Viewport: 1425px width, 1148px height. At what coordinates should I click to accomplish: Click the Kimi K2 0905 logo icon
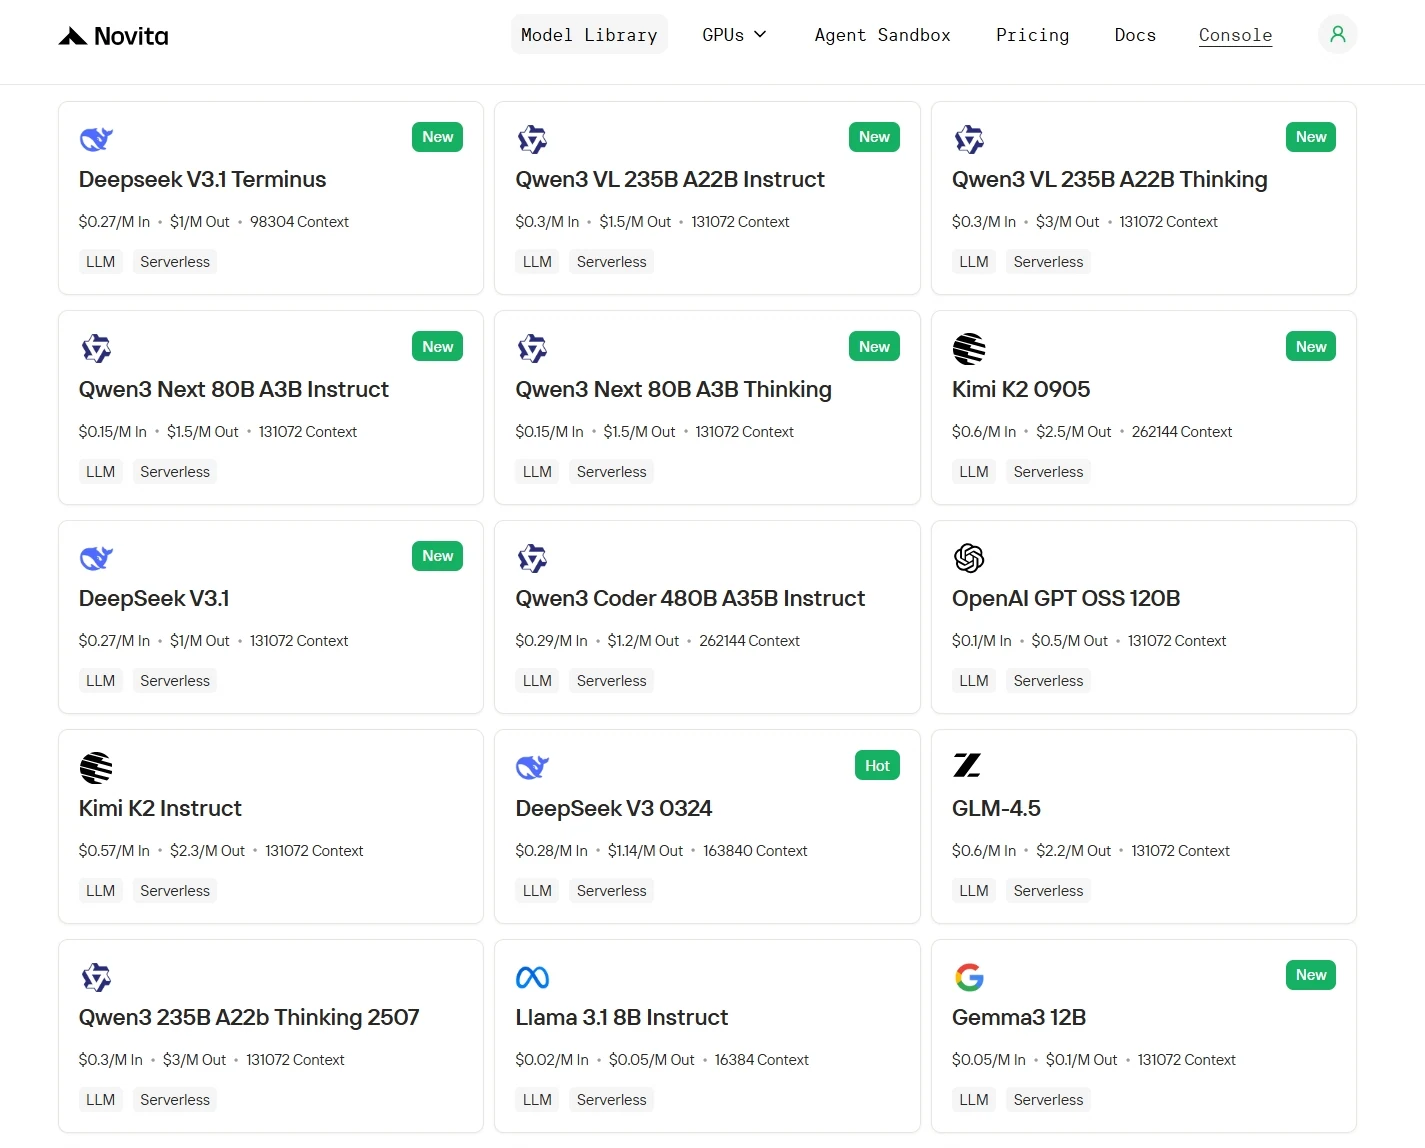tap(969, 349)
